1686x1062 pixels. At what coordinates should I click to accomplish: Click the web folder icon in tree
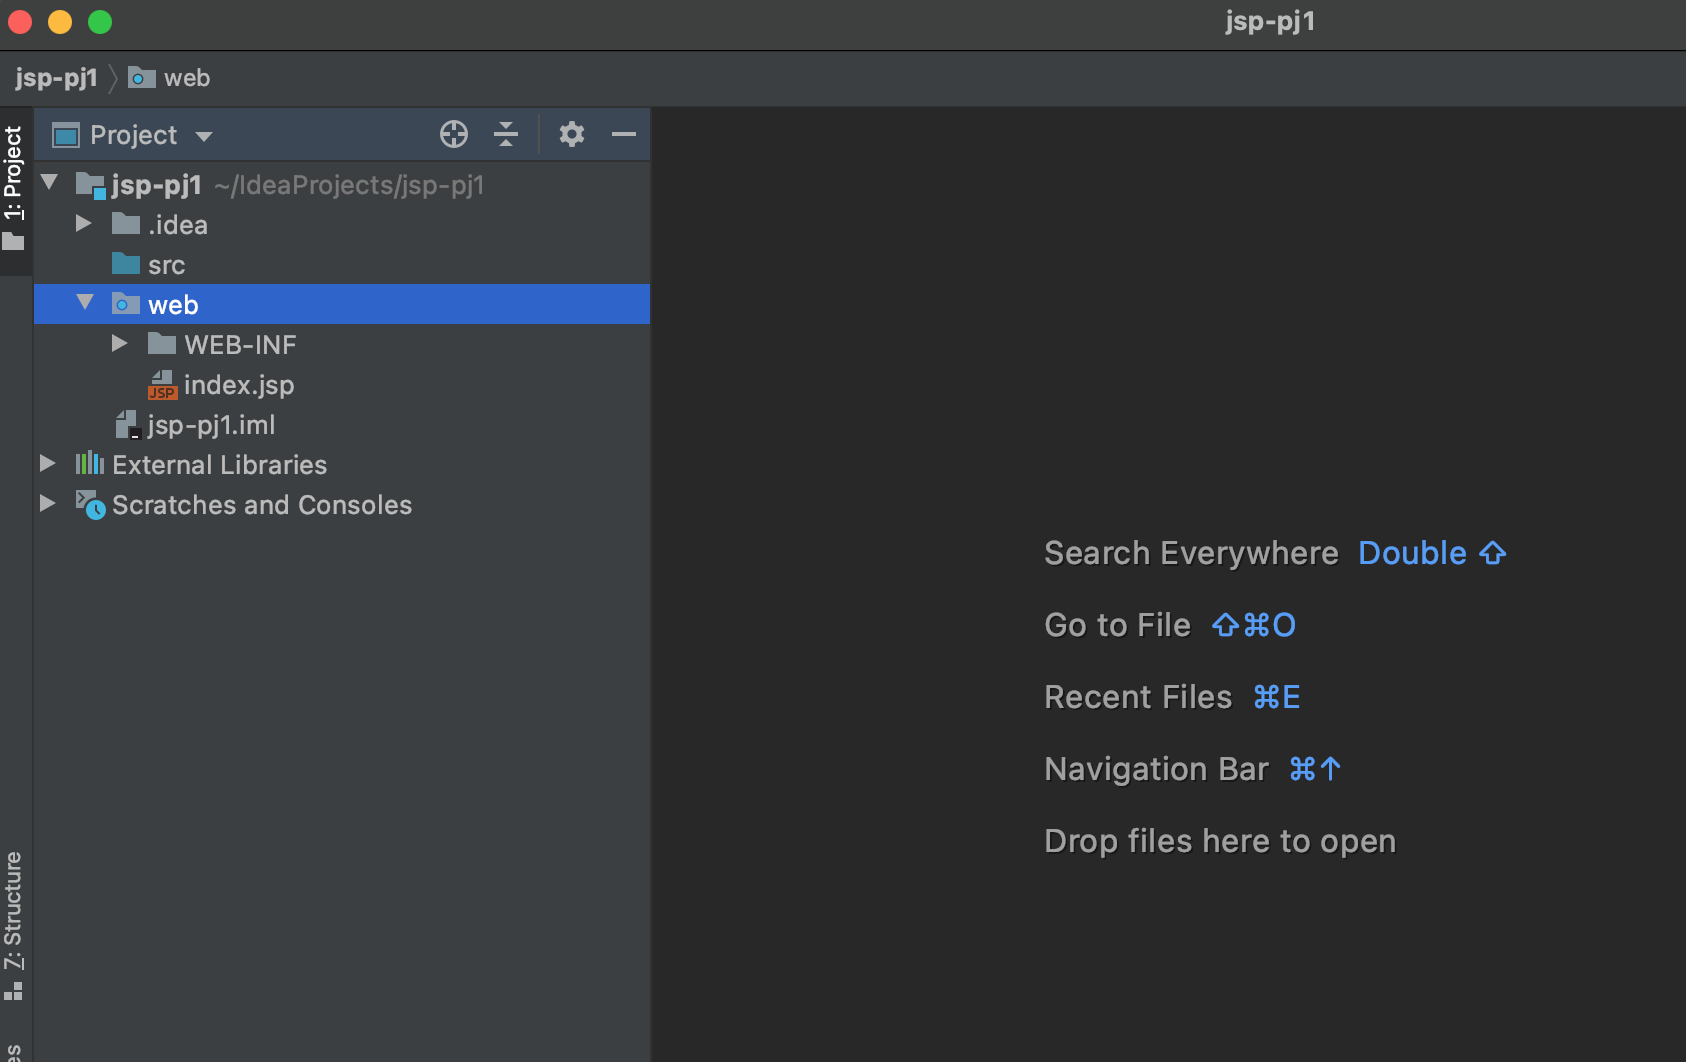[x=126, y=303]
